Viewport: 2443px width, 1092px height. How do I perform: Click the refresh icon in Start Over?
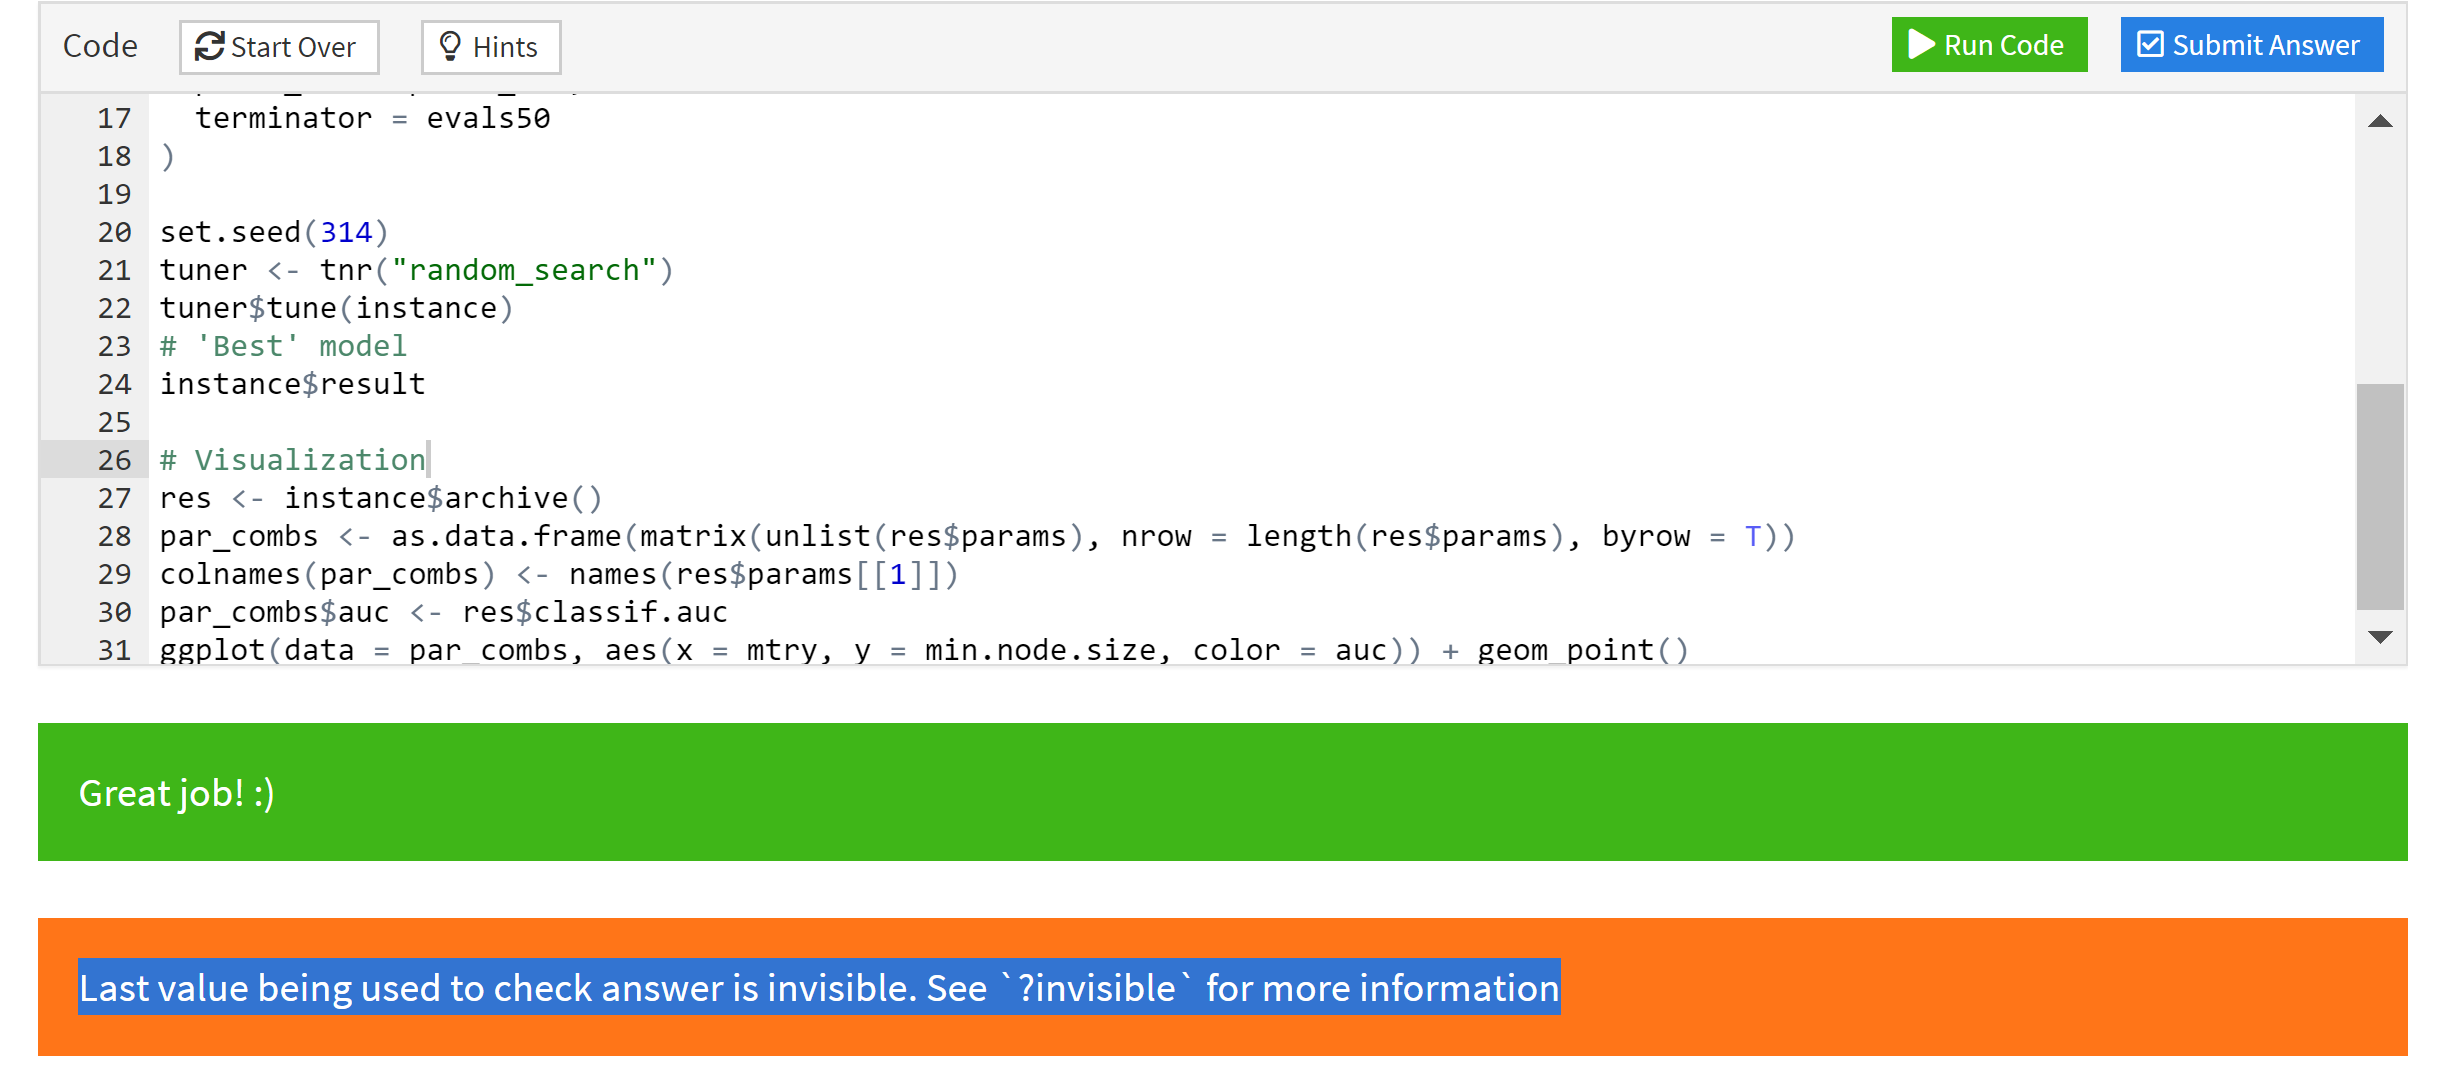[x=211, y=44]
